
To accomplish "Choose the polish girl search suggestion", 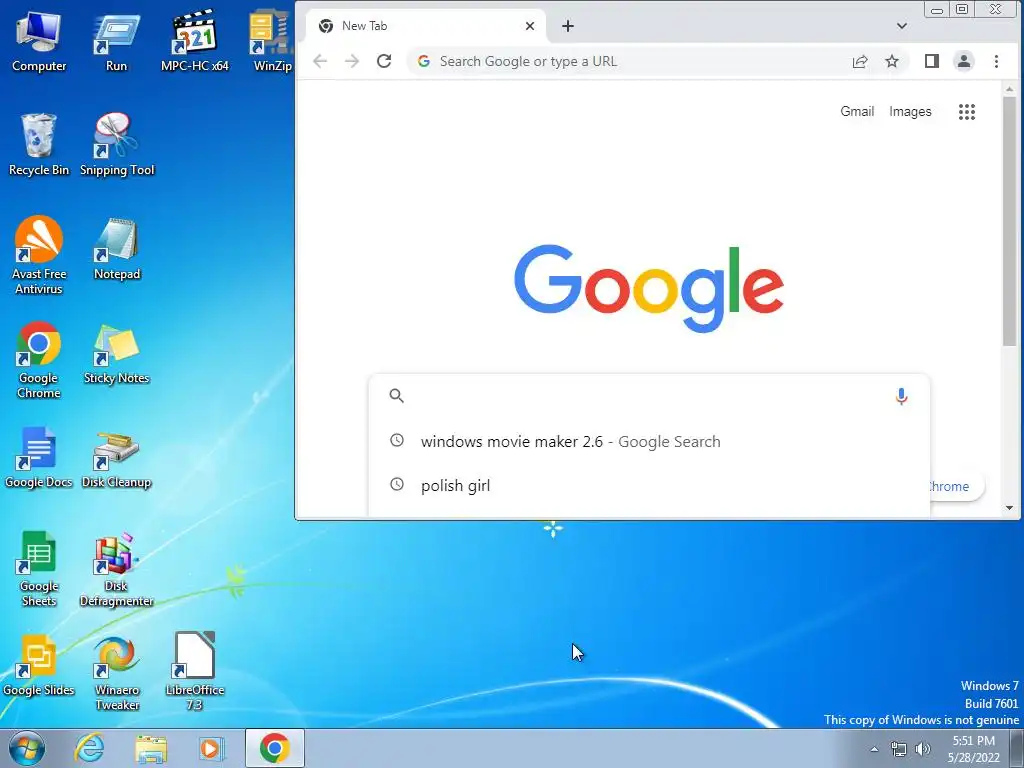I will [648, 485].
